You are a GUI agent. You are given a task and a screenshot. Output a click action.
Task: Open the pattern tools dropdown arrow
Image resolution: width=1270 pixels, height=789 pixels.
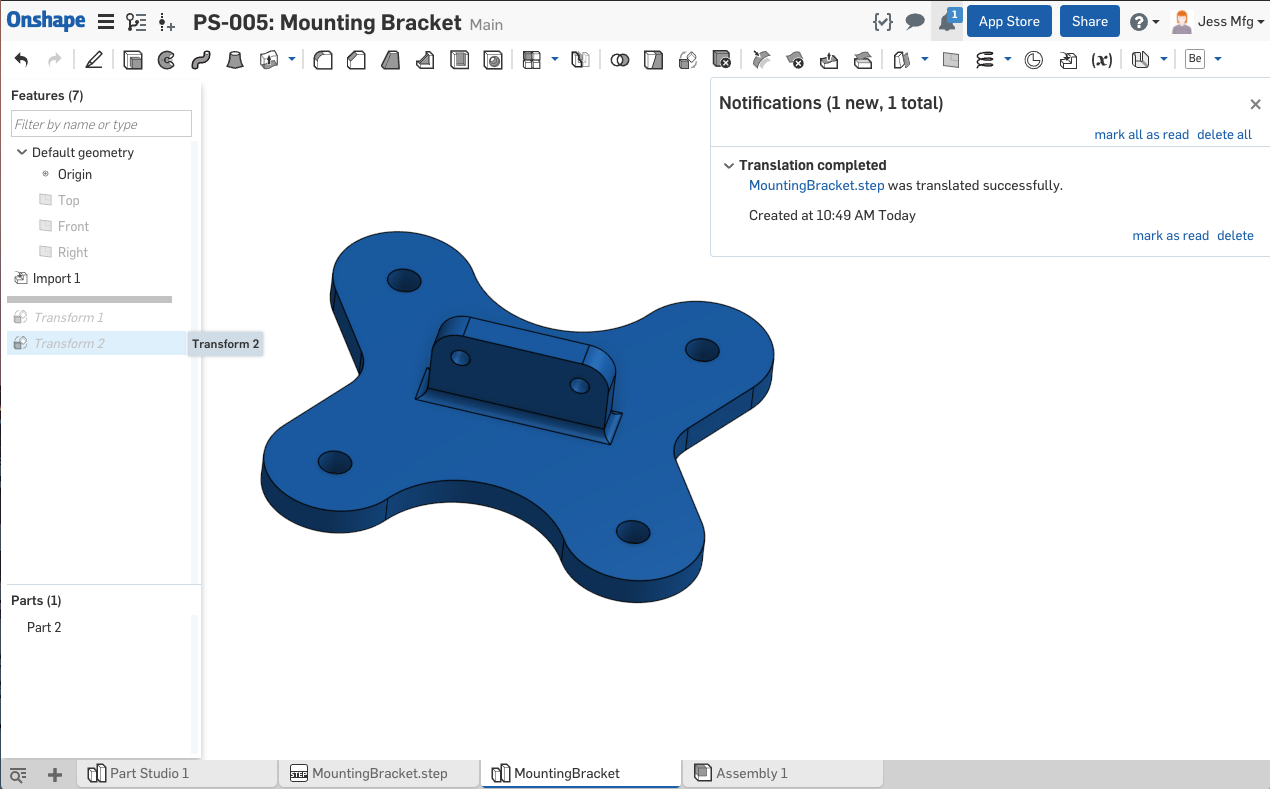click(x=555, y=60)
